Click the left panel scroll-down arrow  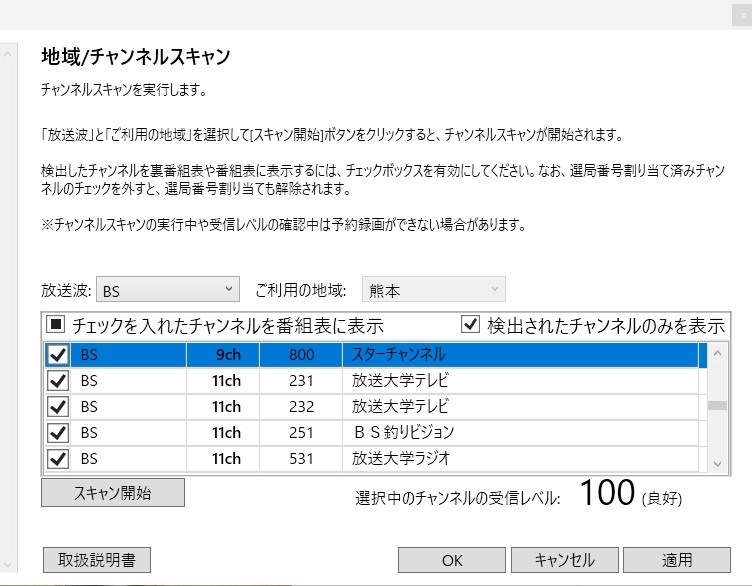(8, 564)
